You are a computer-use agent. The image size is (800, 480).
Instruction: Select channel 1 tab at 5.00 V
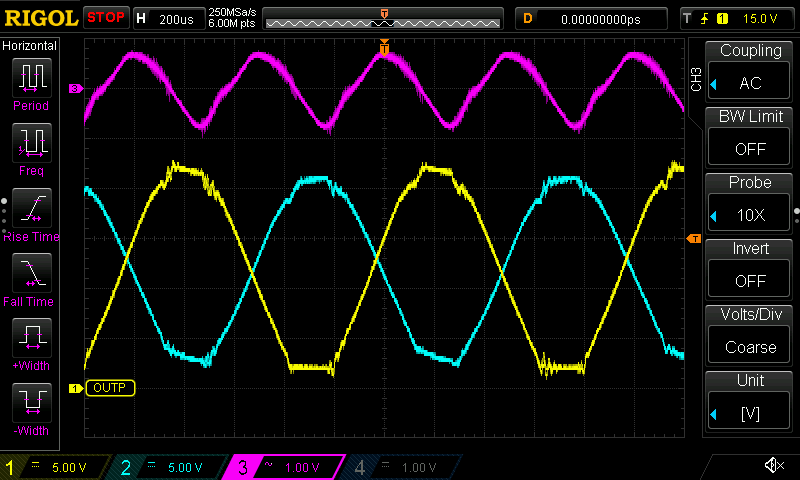[x=57, y=467]
